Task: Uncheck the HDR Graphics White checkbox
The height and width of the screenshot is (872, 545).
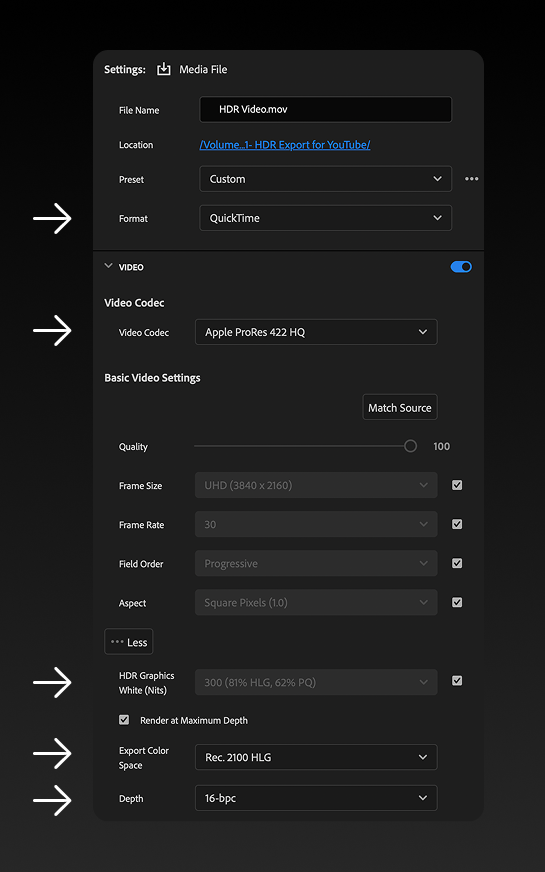Action: pos(457,681)
